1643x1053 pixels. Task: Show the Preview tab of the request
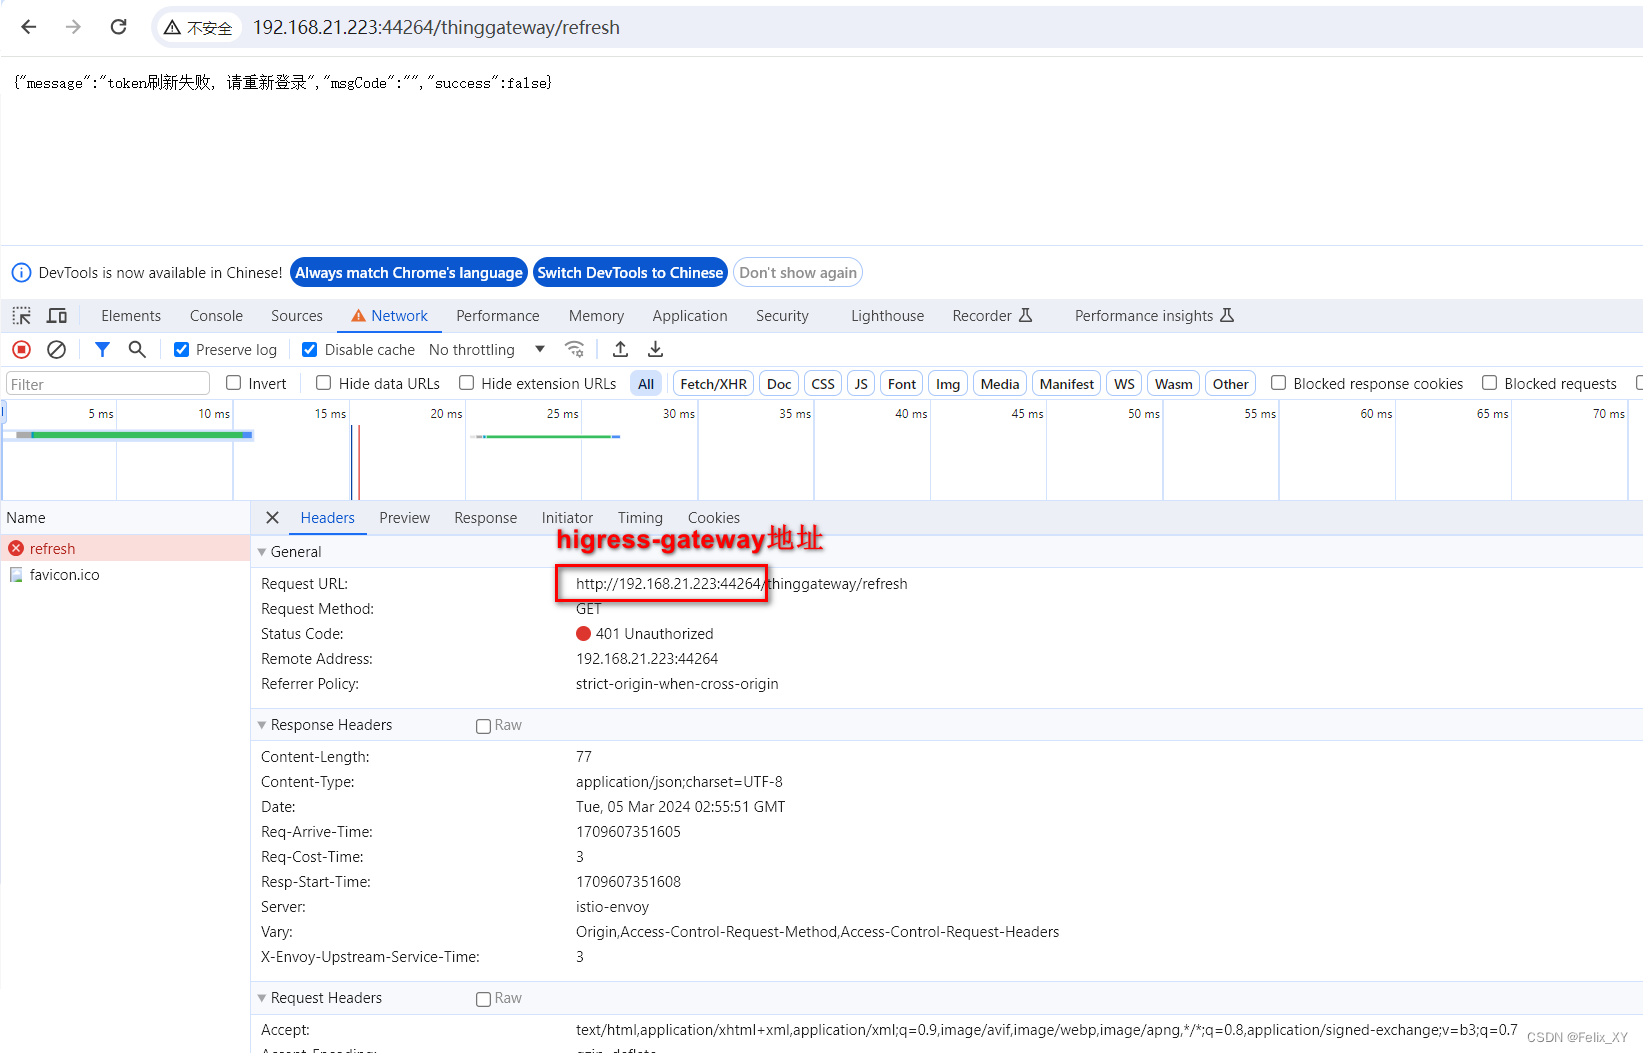(x=405, y=518)
